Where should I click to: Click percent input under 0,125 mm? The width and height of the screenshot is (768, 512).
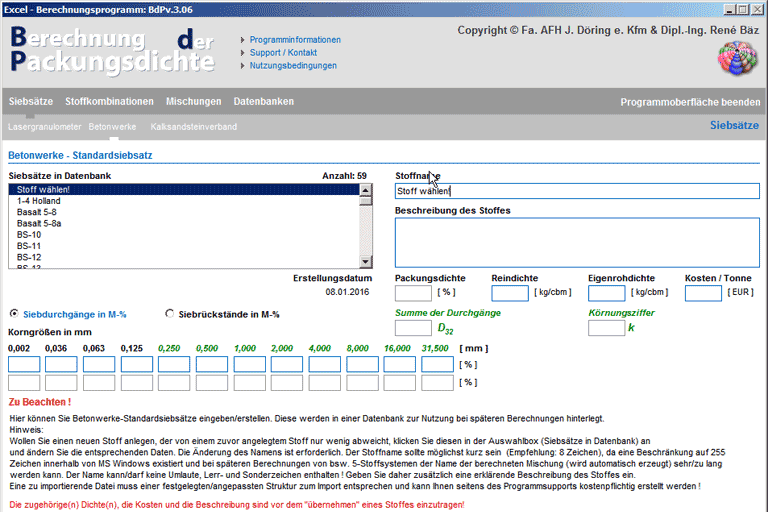tap(137, 365)
